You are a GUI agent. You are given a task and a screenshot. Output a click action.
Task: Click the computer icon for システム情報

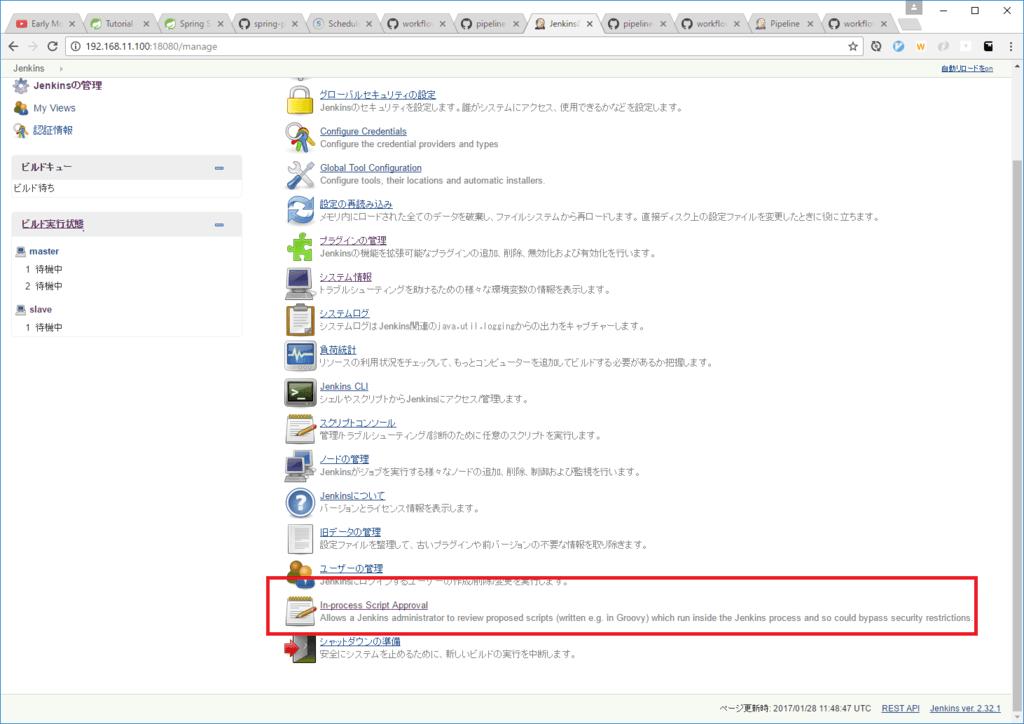coord(300,283)
